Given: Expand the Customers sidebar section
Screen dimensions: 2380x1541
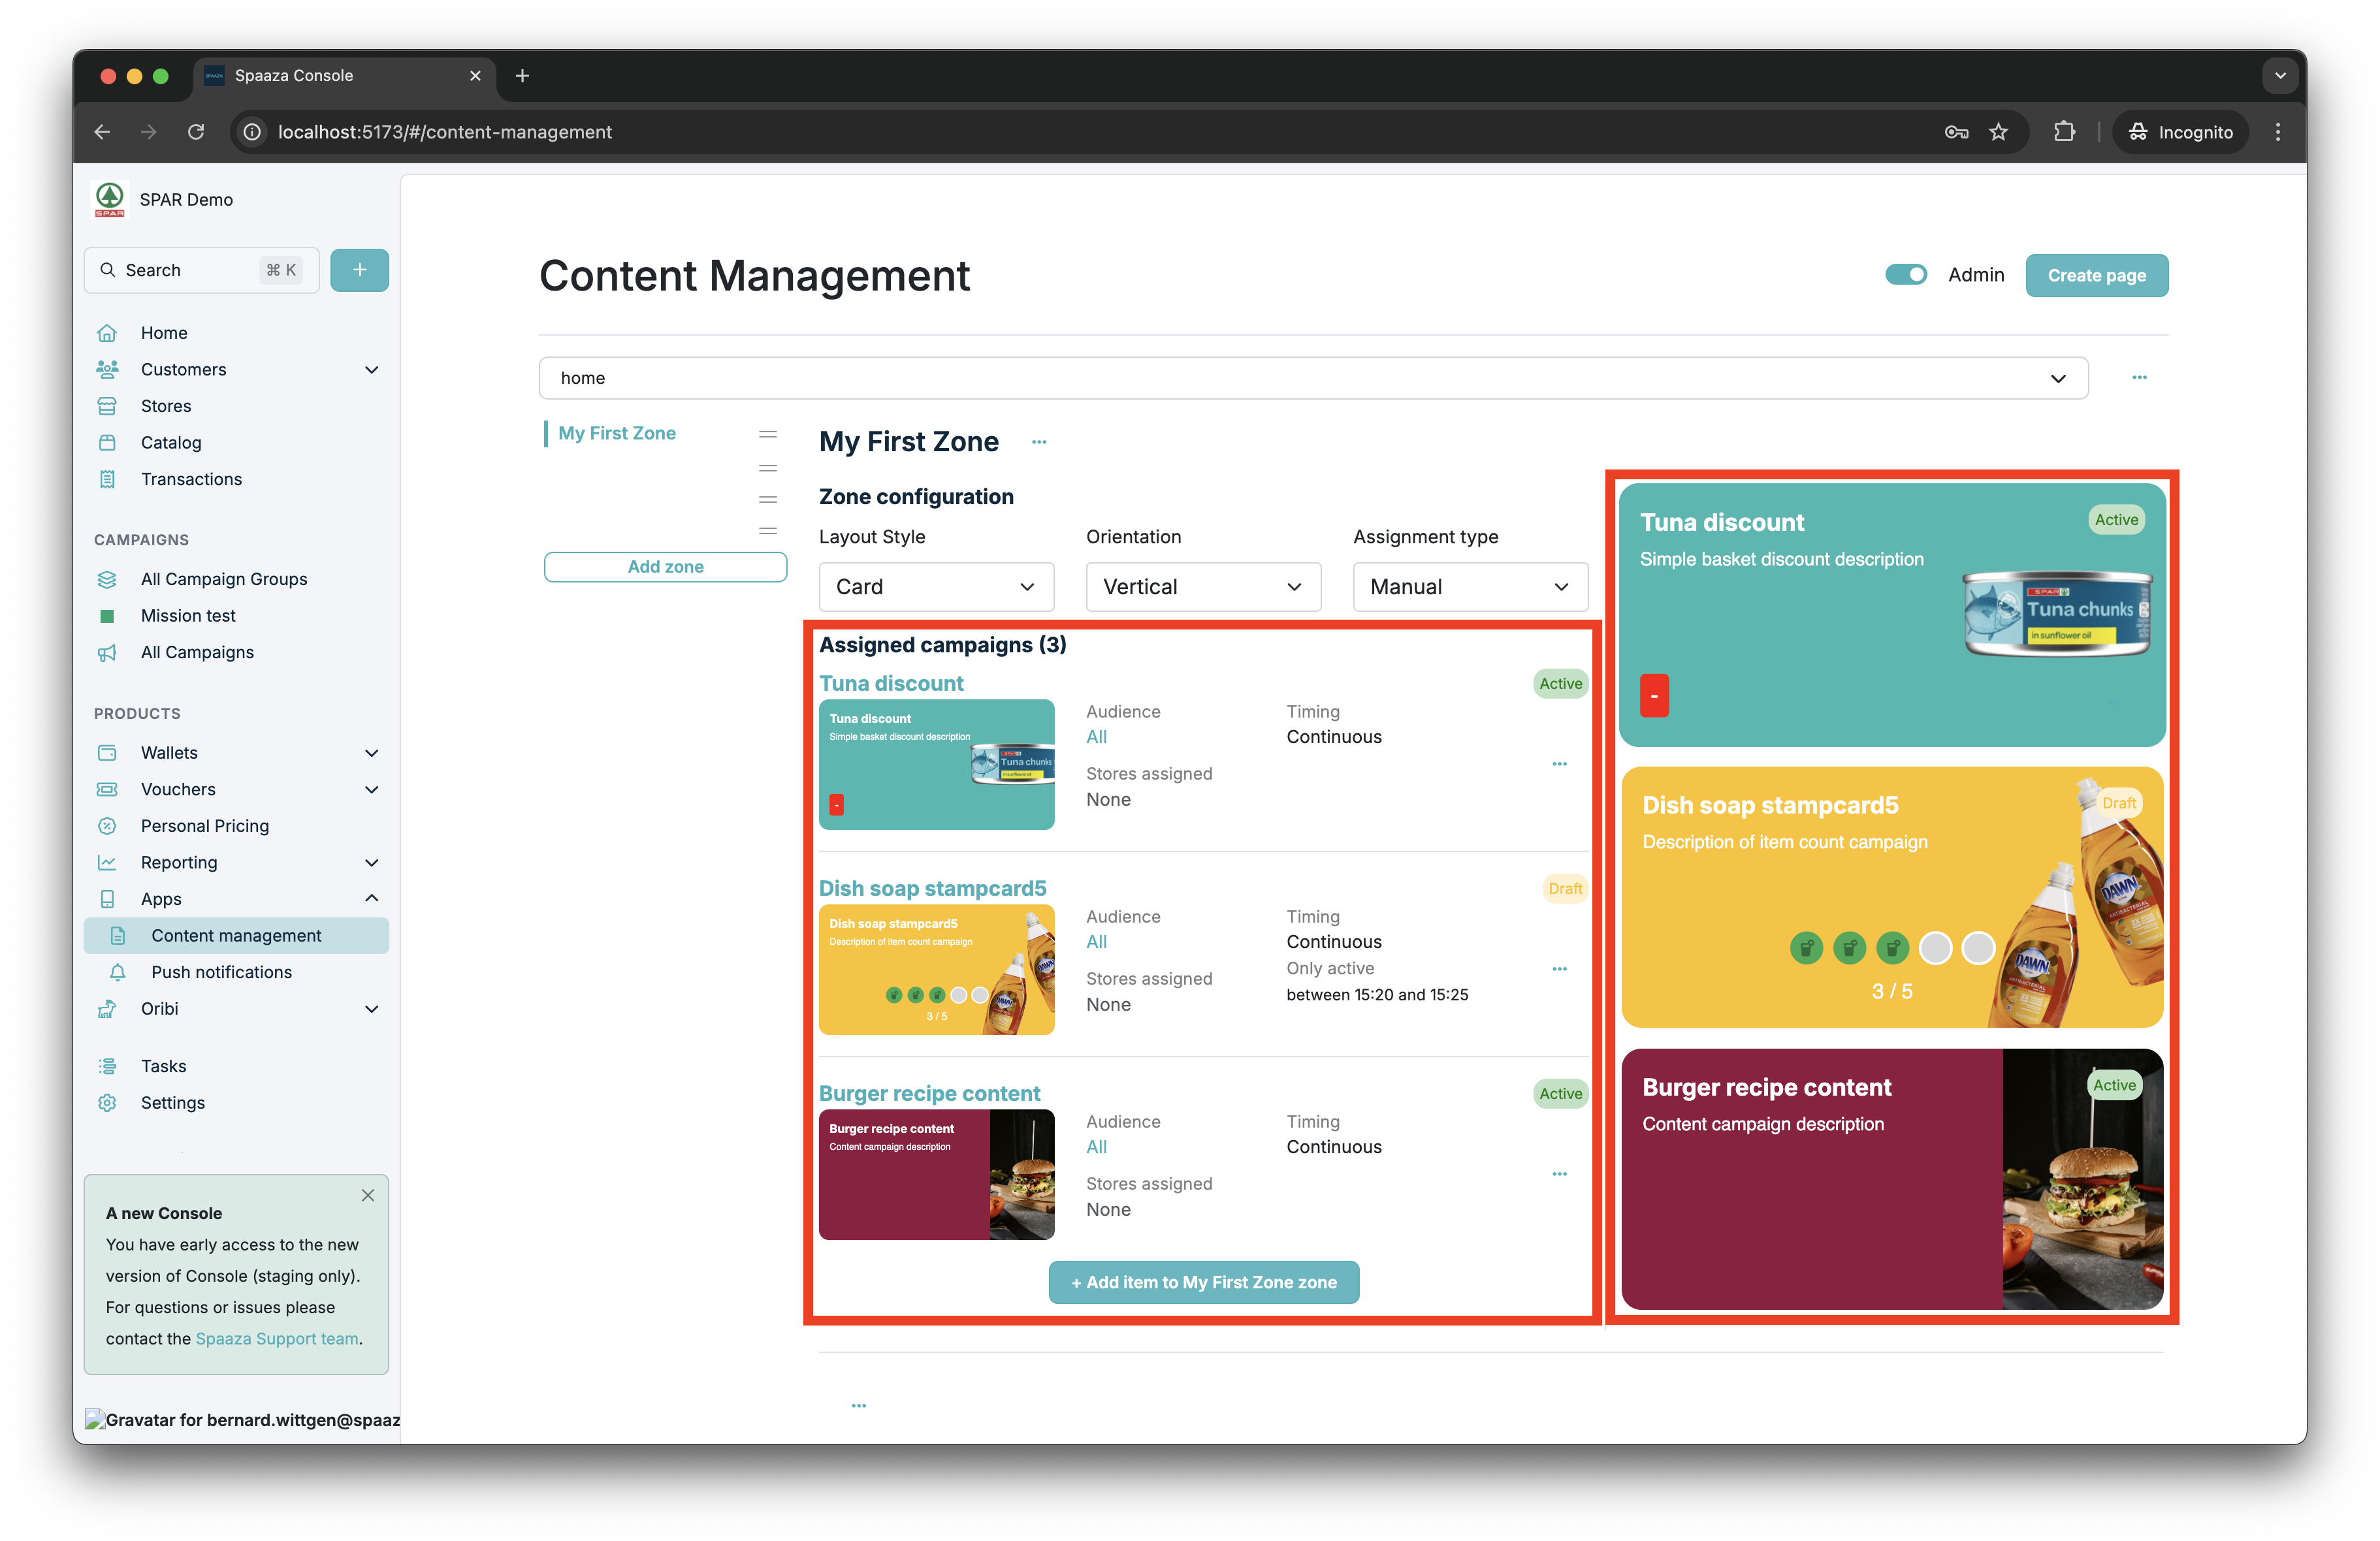Looking at the screenshot, I should pos(371,369).
